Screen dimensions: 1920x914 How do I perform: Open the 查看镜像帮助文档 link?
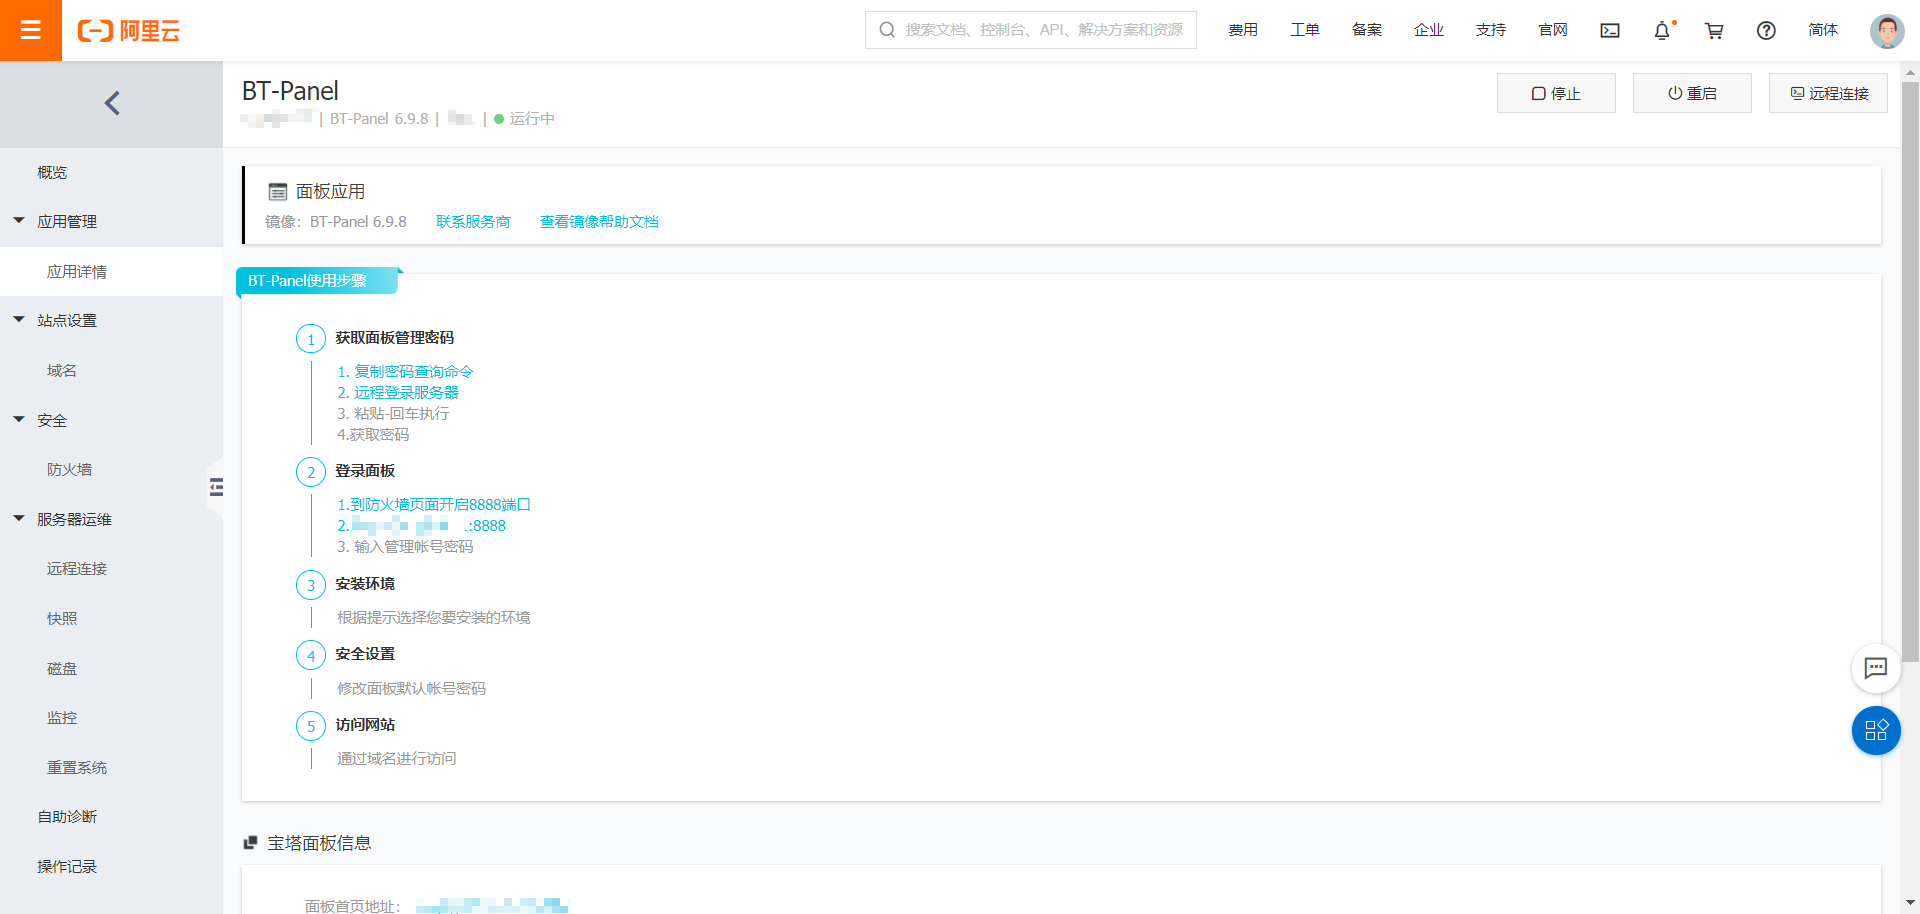pyautogui.click(x=599, y=221)
